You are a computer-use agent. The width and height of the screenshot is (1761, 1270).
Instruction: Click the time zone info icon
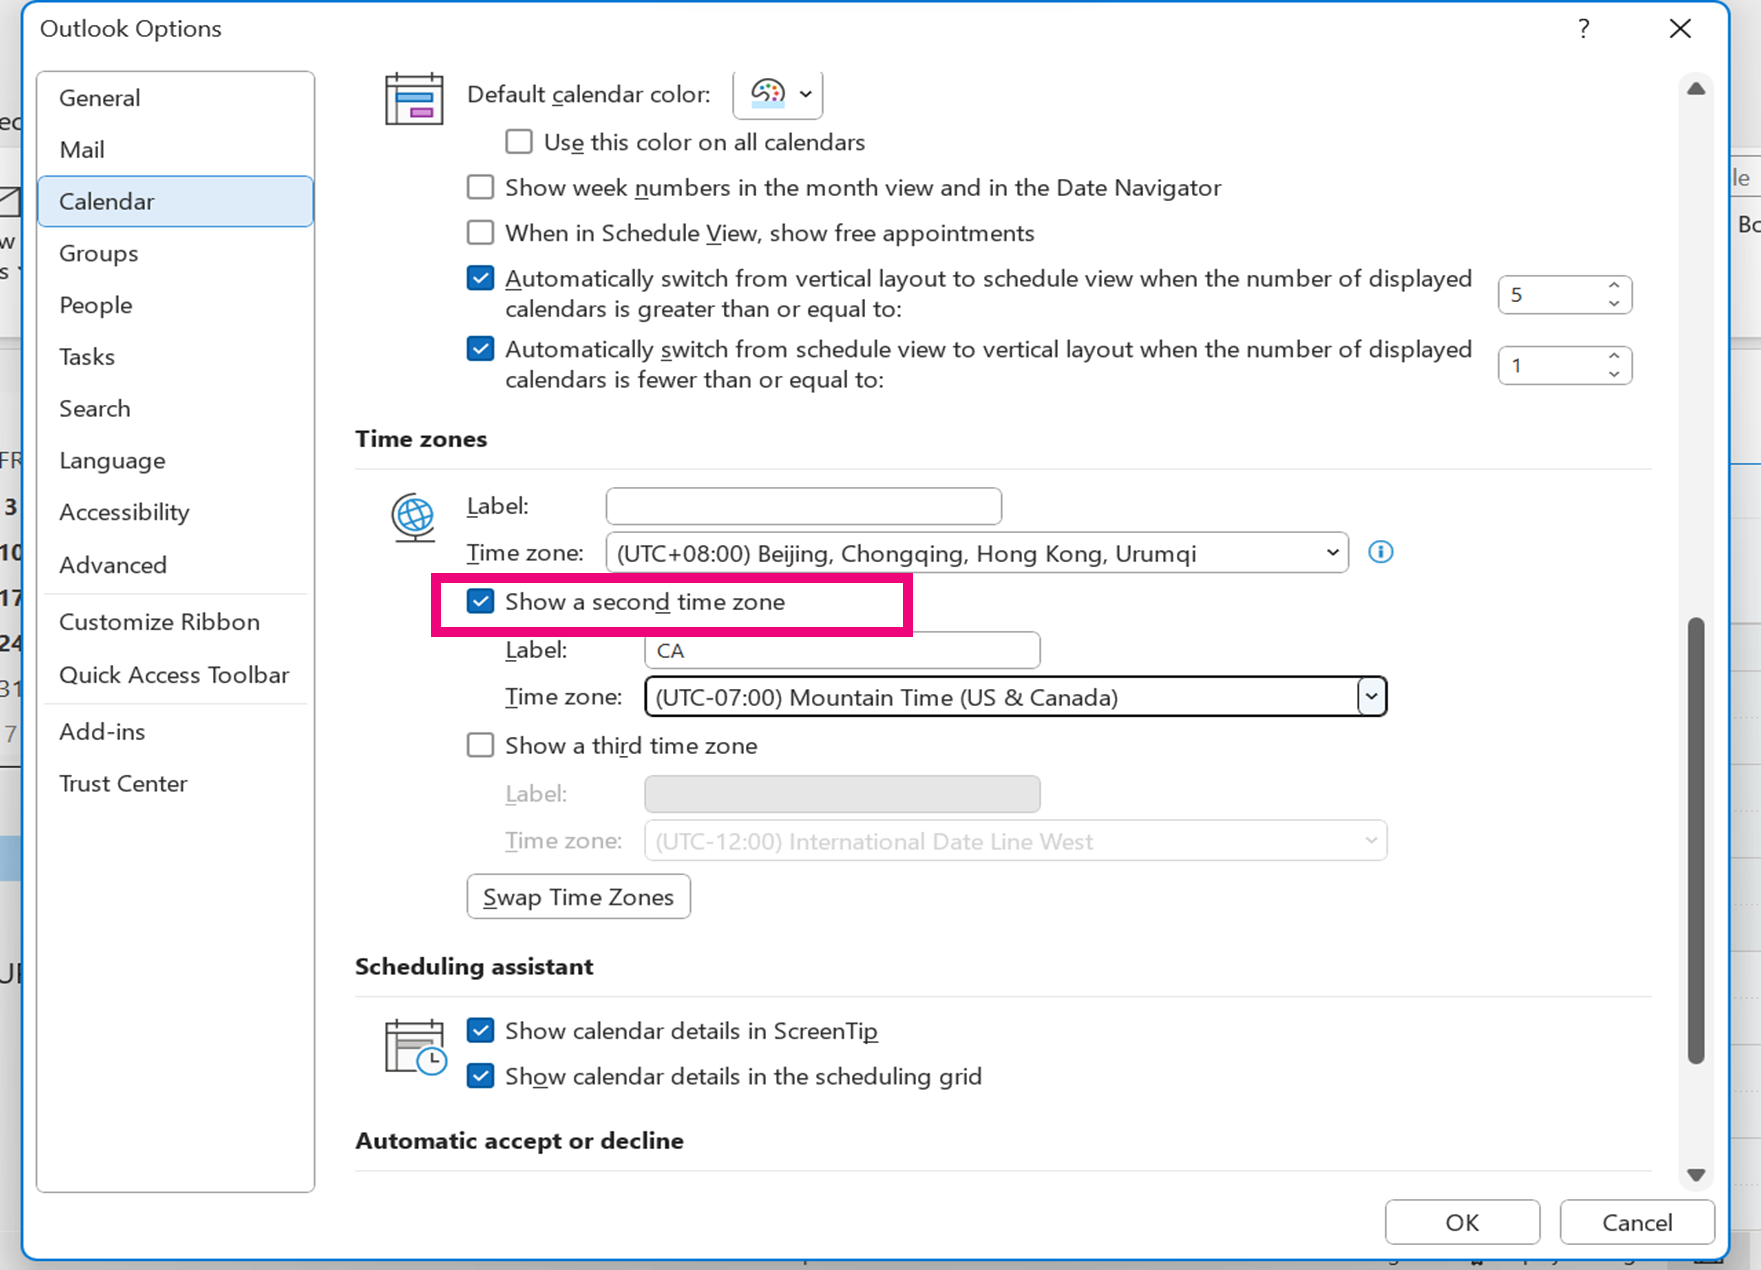[x=1380, y=552]
